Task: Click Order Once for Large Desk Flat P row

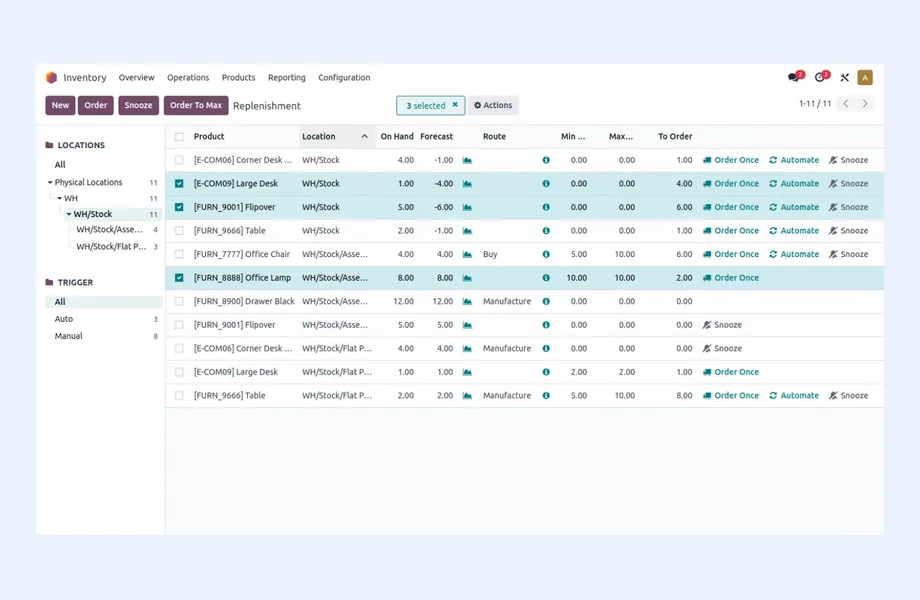Action: [730, 372]
